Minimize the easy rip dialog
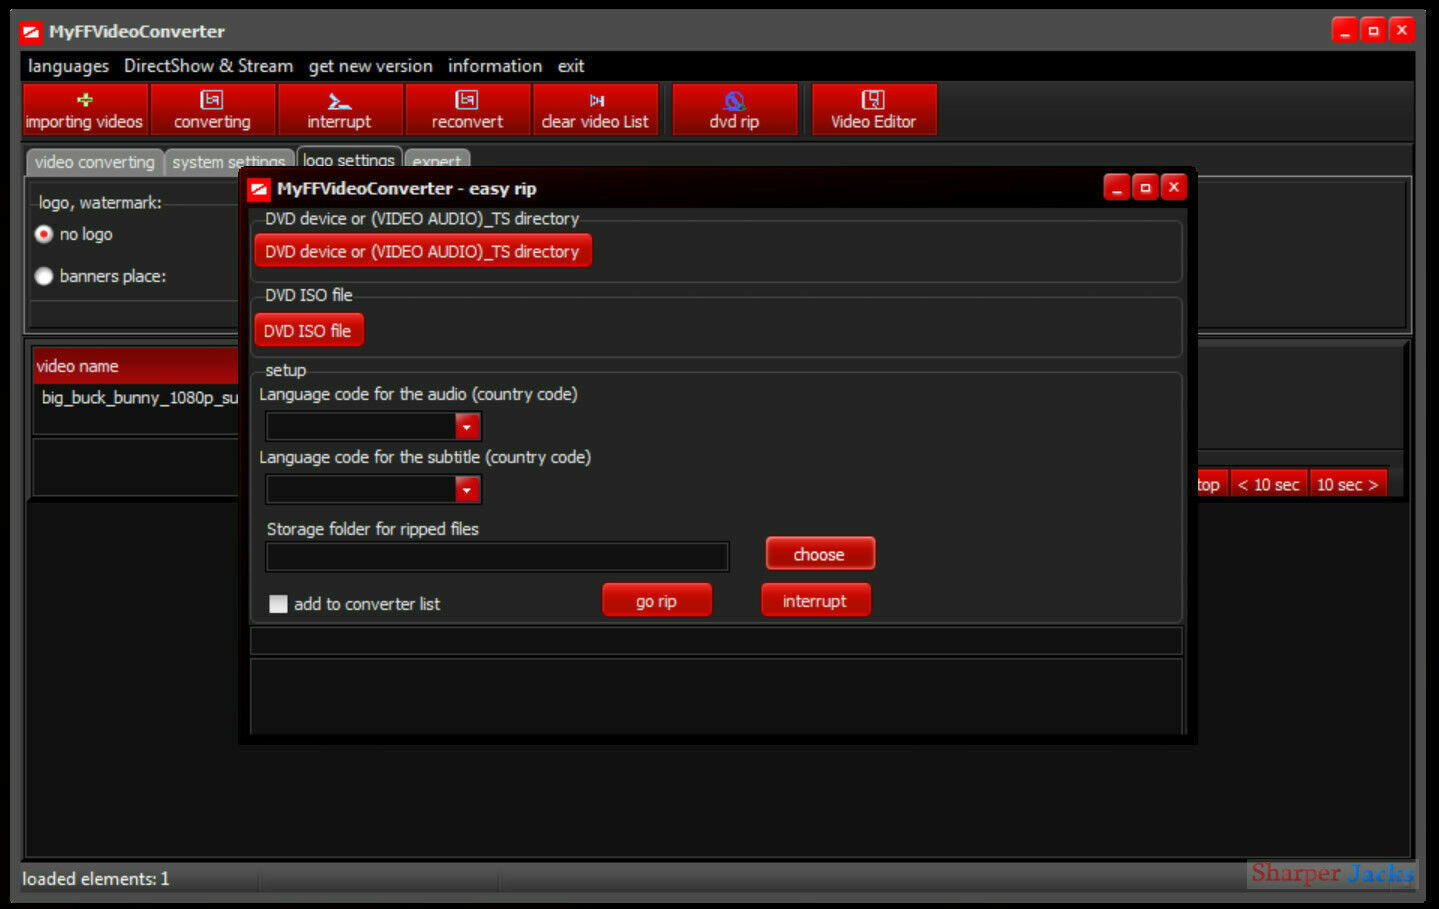1439x909 pixels. coord(1117,187)
